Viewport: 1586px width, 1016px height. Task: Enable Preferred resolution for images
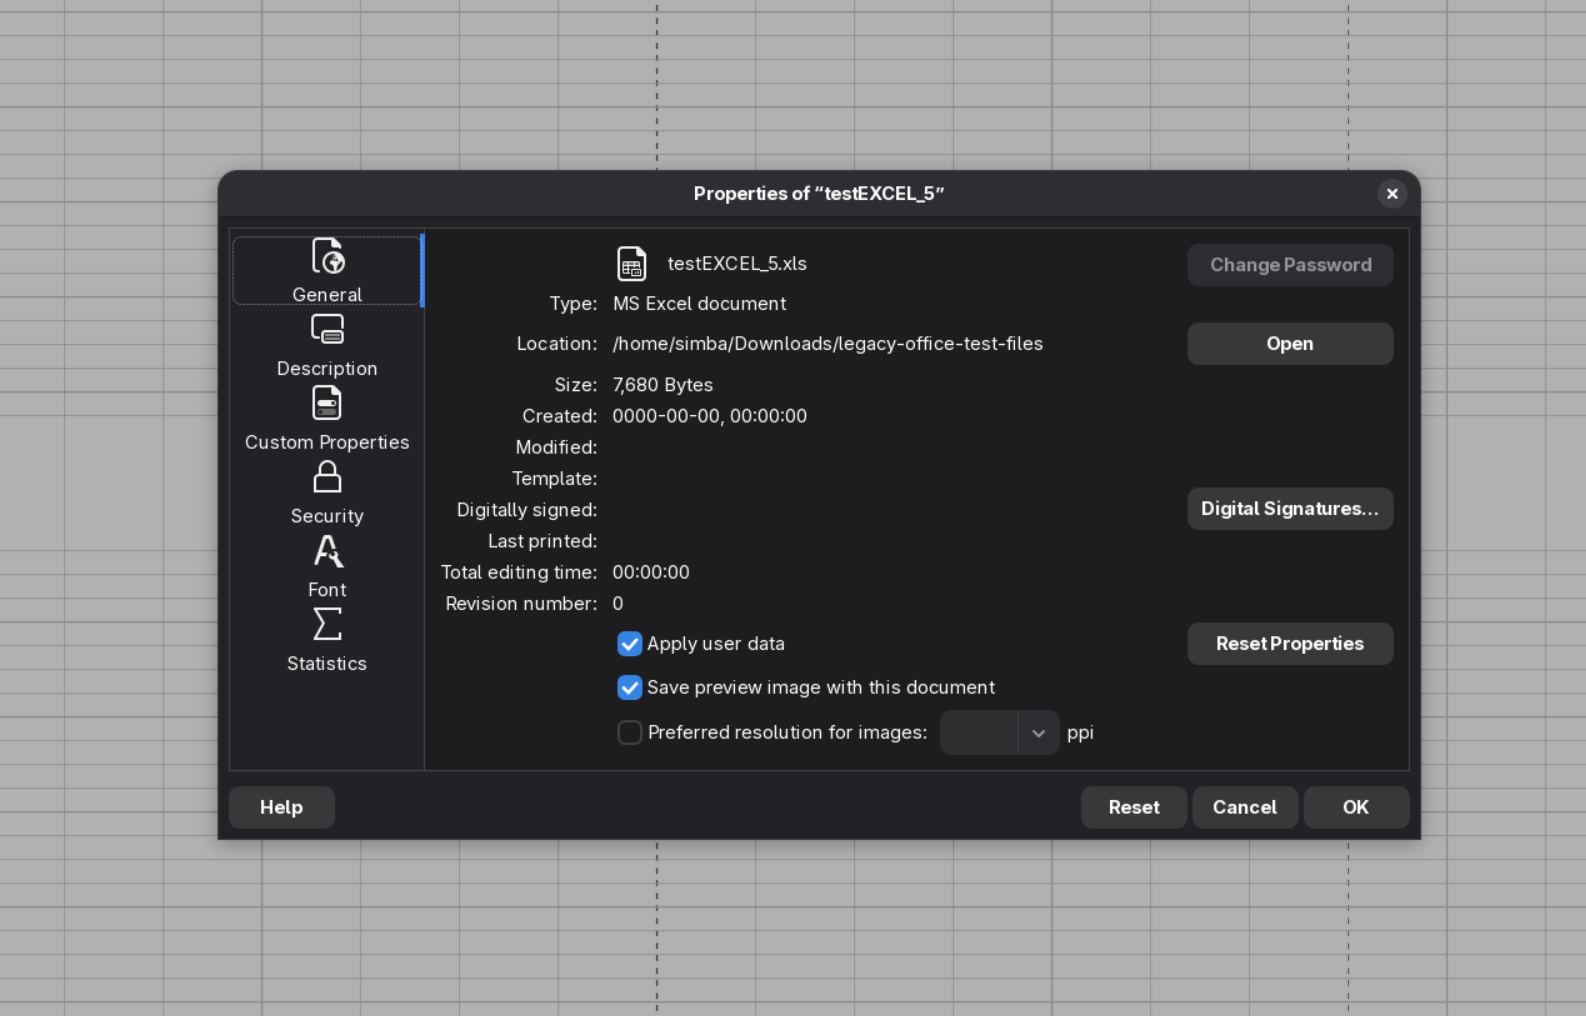point(629,733)
